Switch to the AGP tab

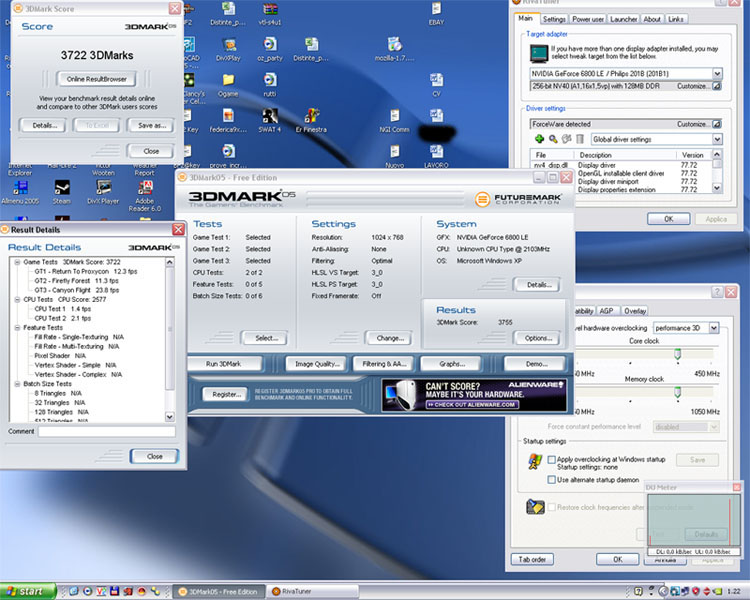[x=607, y=311]
